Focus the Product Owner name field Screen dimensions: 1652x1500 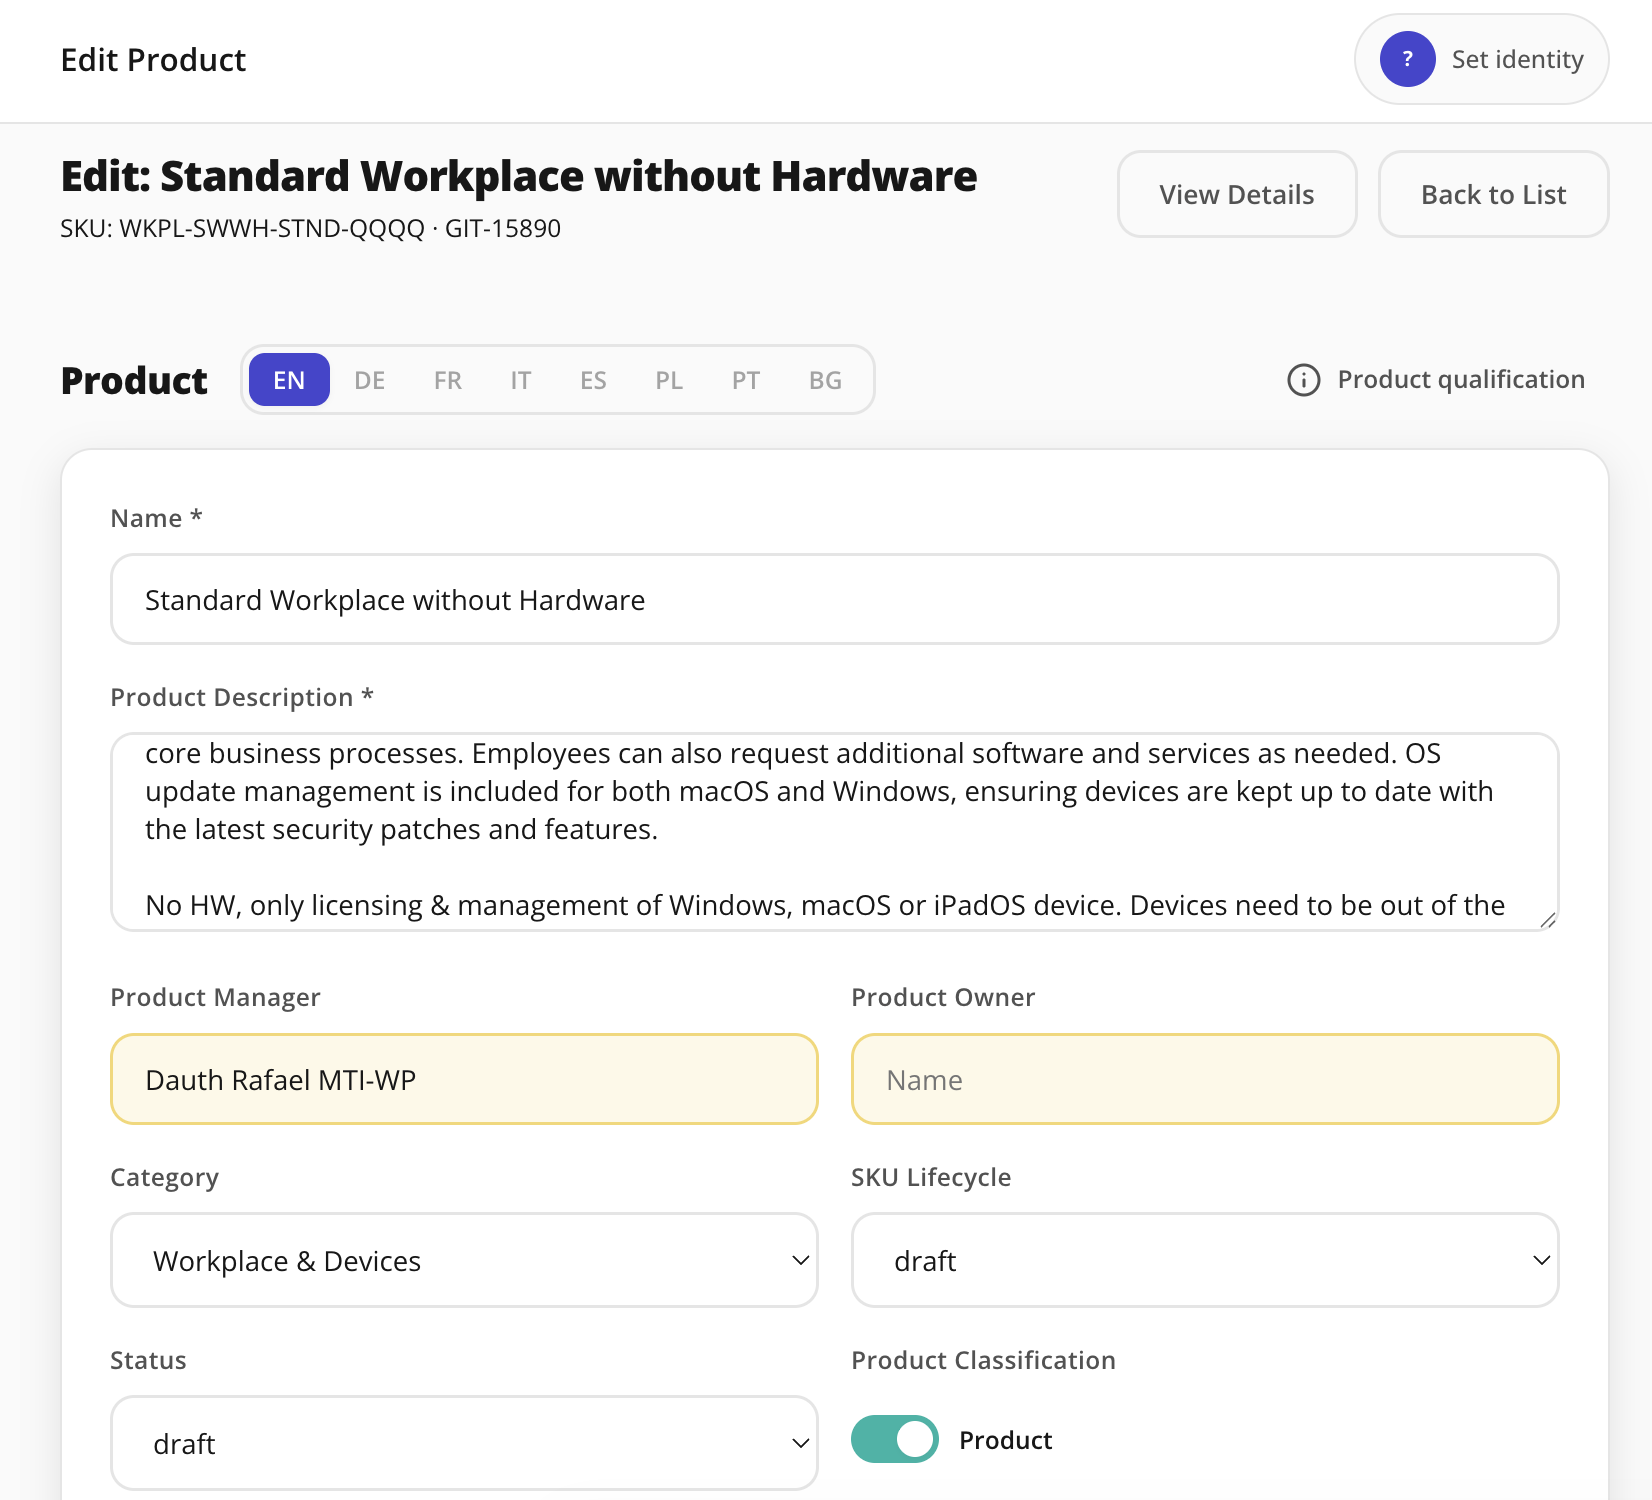[1205, 1079]
